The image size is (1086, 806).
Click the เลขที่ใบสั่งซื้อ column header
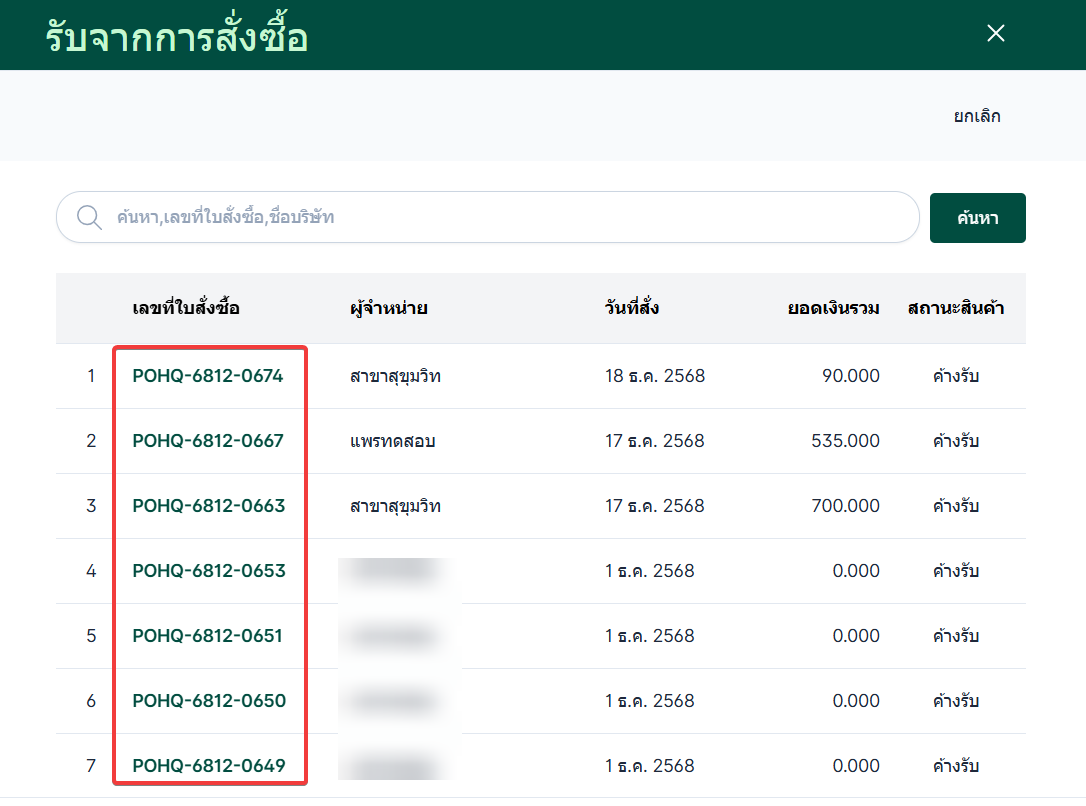186,307
